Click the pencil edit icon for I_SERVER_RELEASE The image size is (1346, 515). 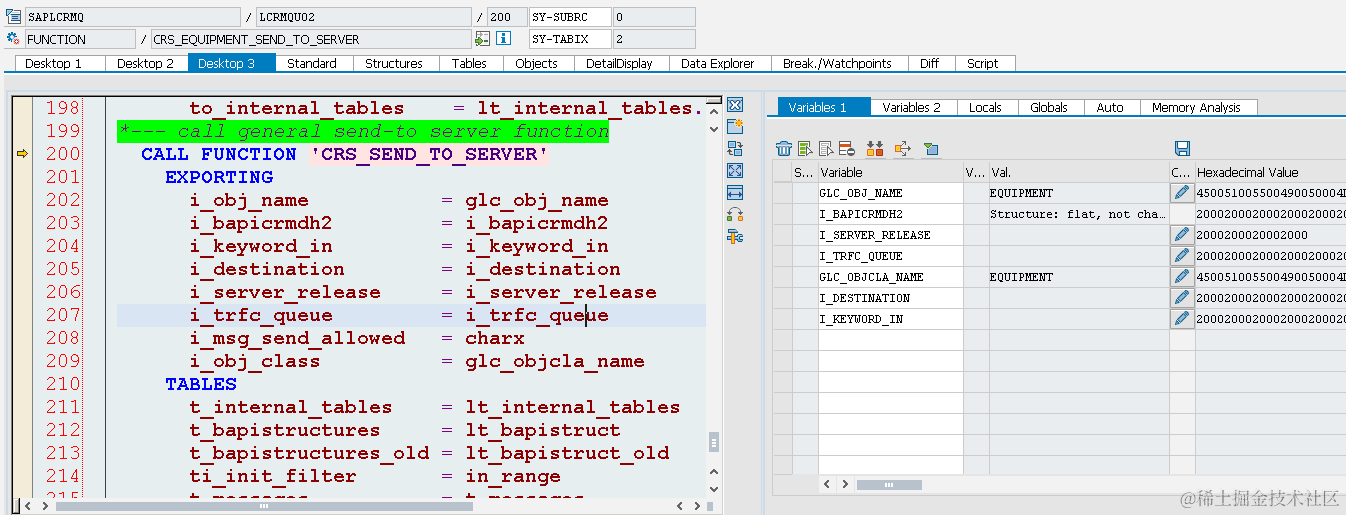1182,234
